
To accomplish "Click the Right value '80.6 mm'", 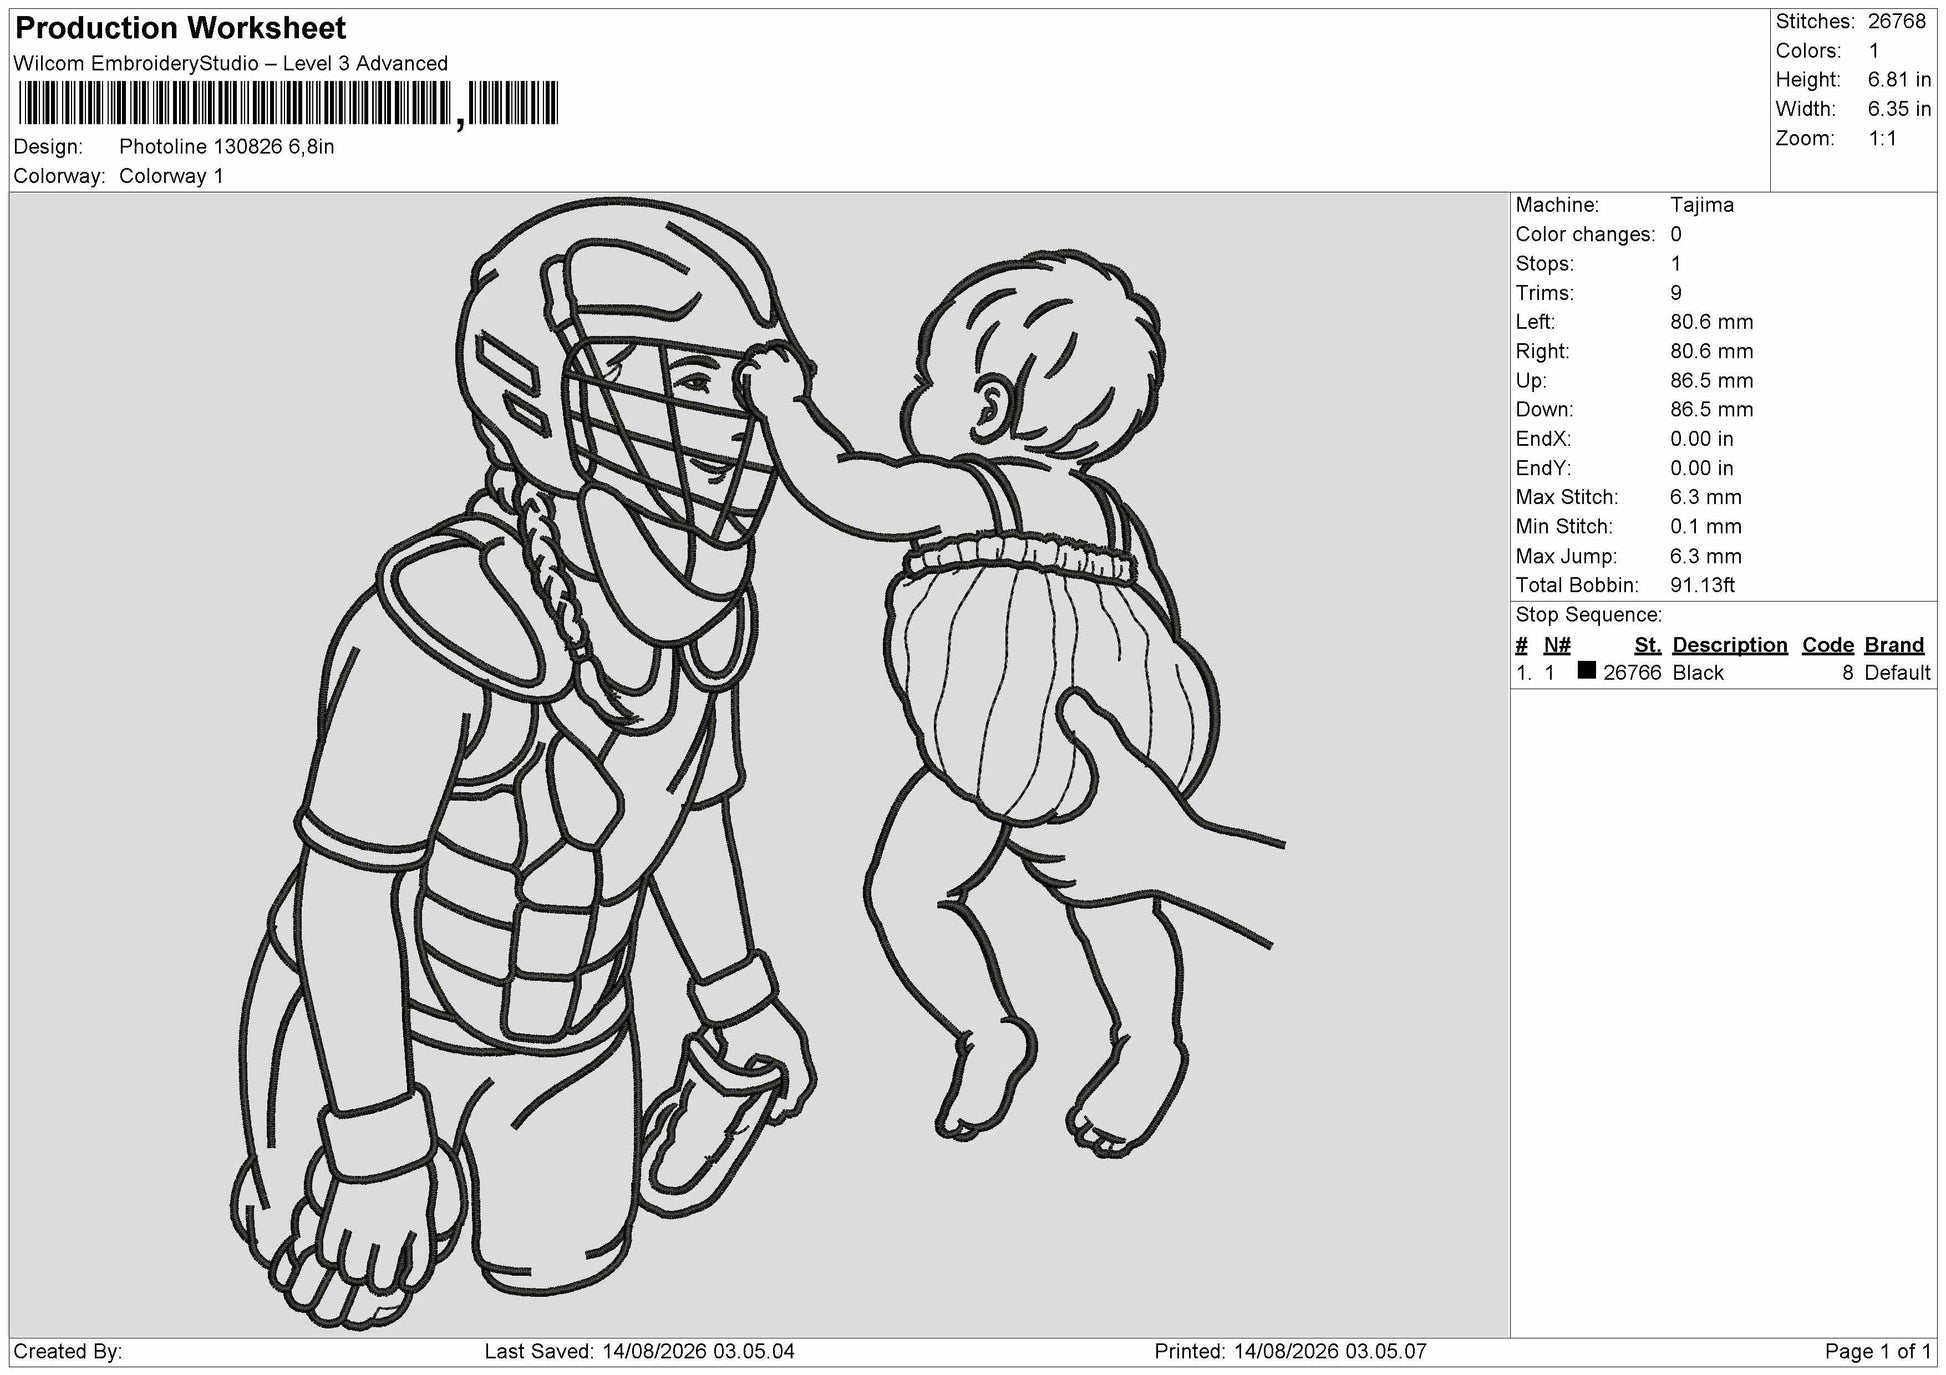I will coord(1711,351).
